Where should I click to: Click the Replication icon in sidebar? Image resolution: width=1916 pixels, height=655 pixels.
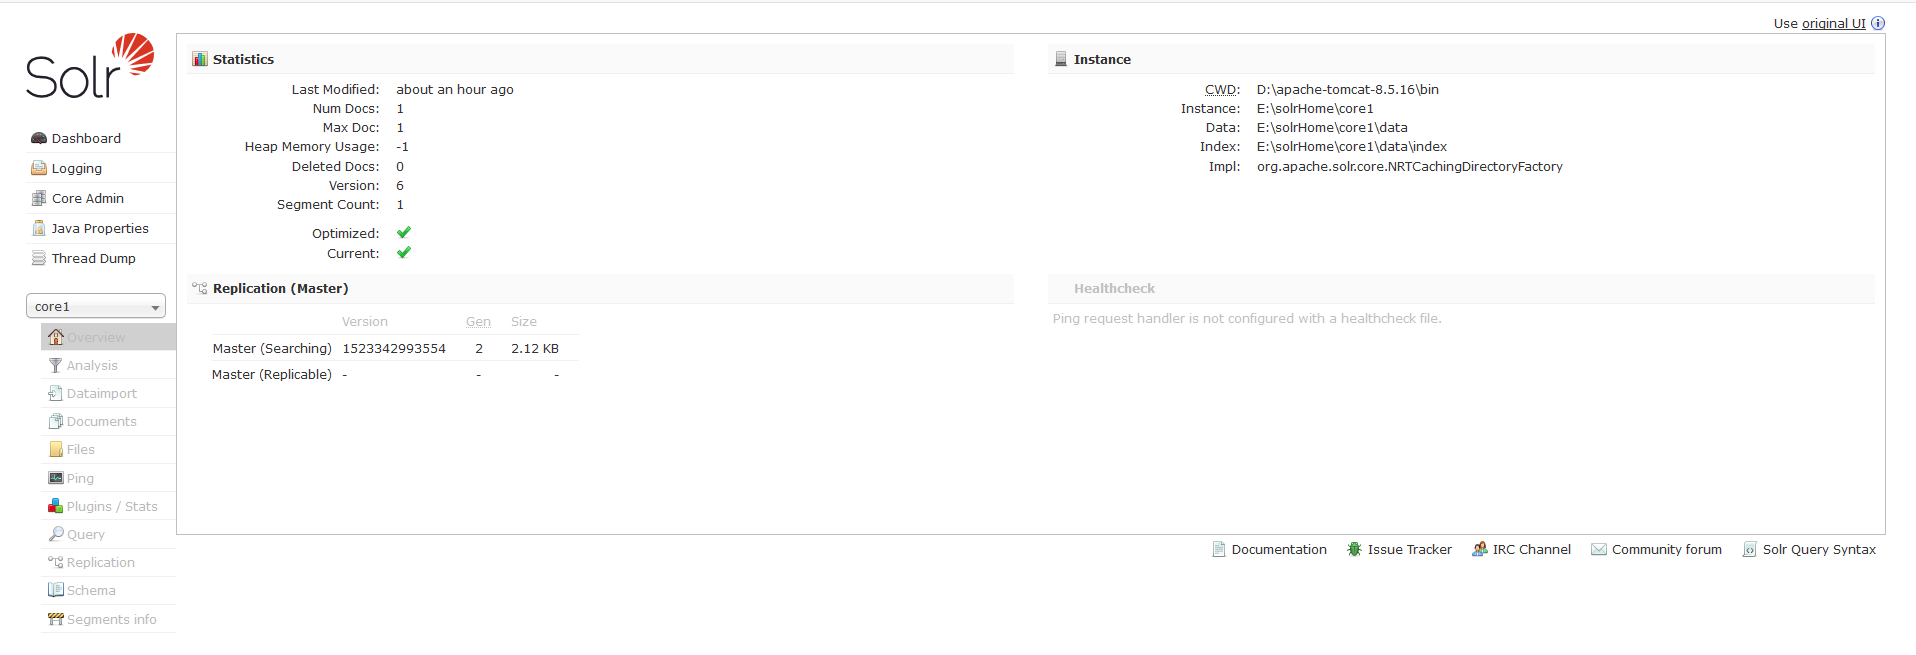tap(56, 562)
